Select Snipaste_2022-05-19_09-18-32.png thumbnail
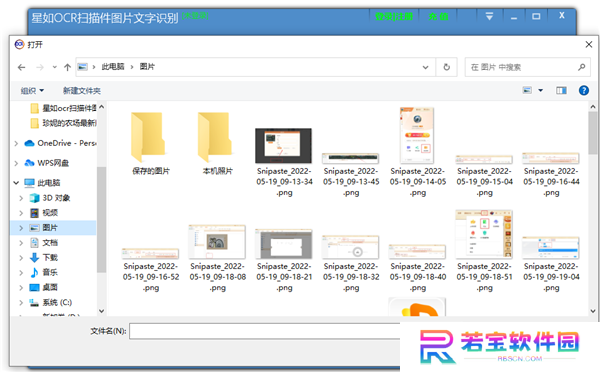 tap(351, 247)
